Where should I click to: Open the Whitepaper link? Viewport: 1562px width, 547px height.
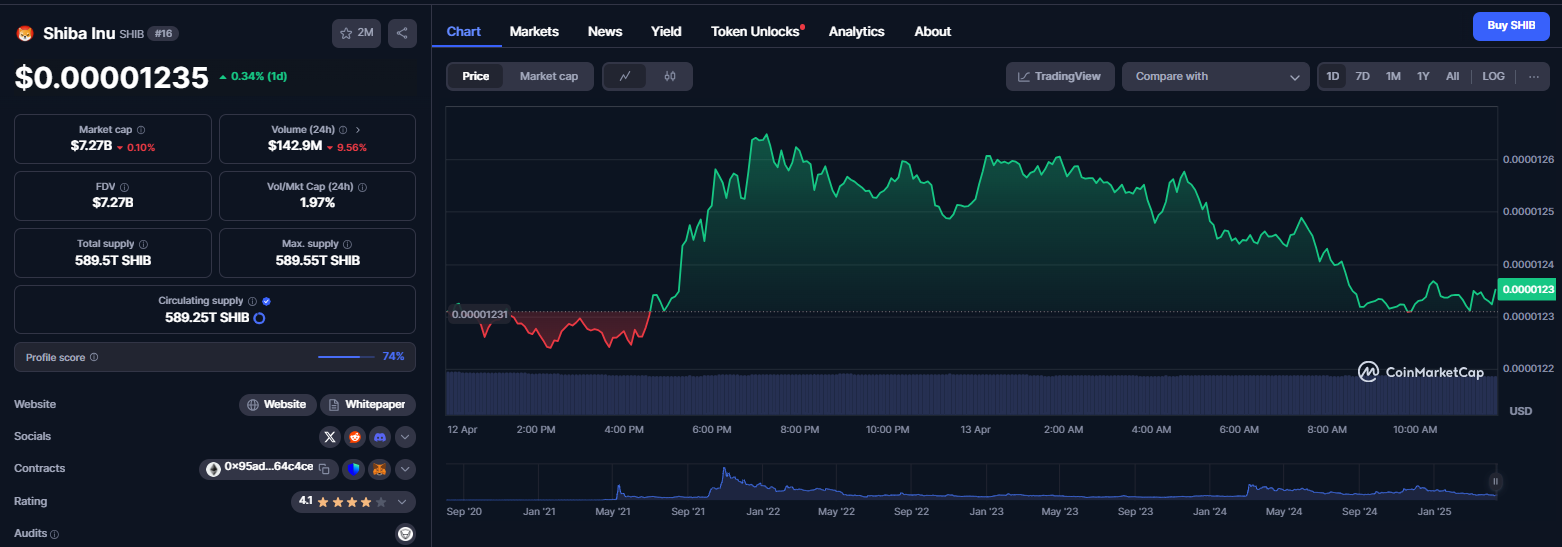pyautogui.click(x=368, y=405)
